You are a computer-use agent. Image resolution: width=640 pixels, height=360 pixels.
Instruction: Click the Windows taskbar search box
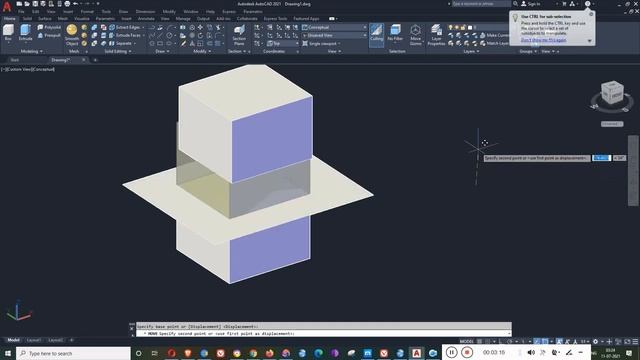coord(73,353)
